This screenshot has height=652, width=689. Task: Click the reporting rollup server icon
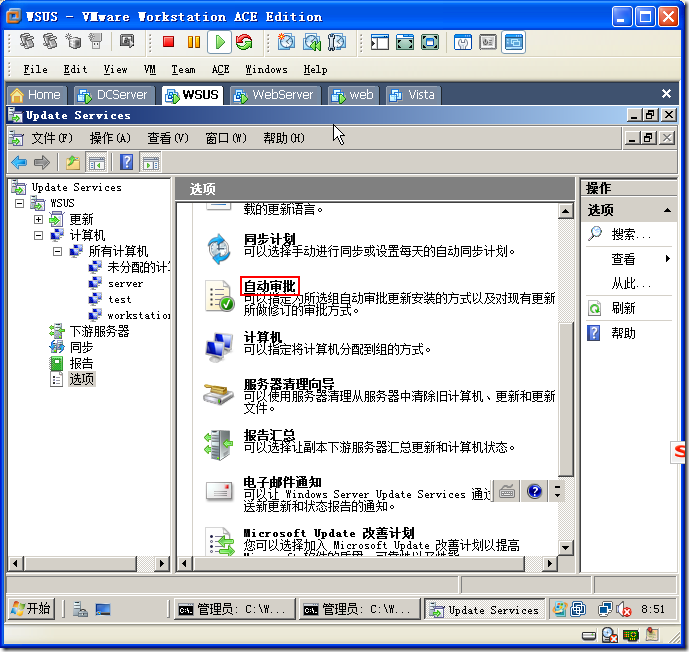point(218,445)
